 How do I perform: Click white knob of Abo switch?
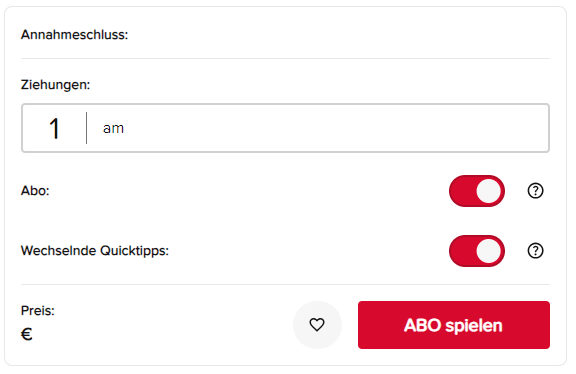[x=489, y=191]
